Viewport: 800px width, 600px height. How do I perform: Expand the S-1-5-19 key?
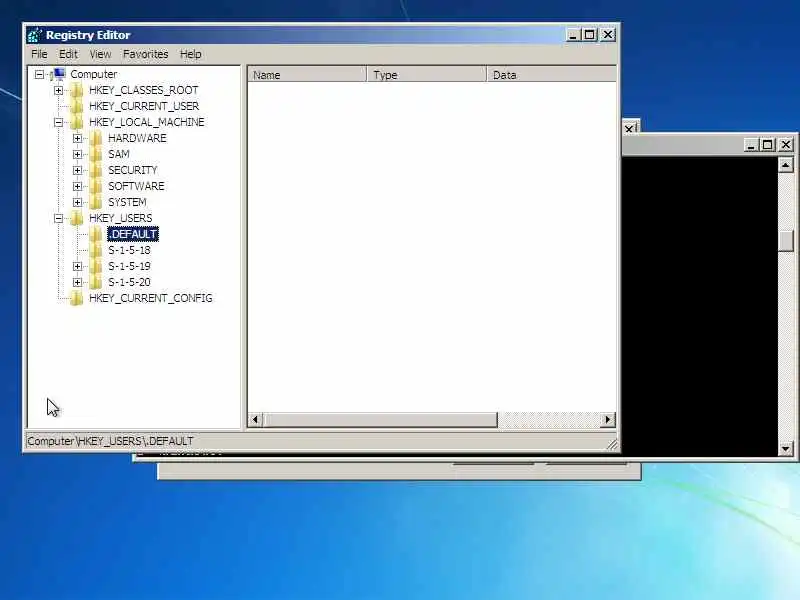point(77,266)
